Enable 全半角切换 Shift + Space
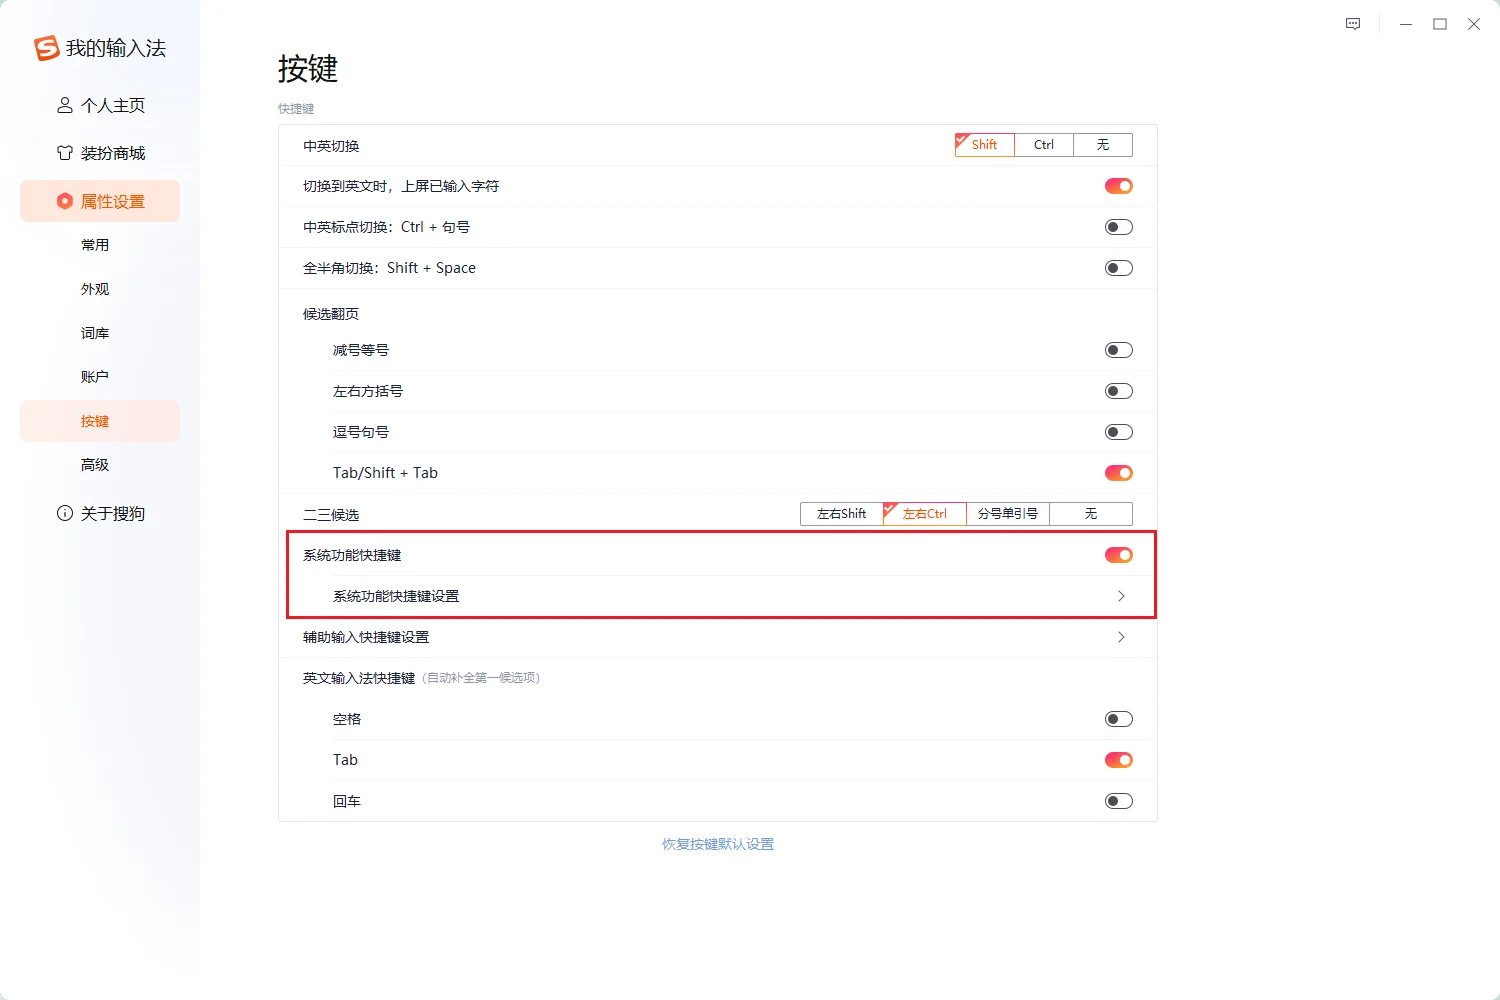This screenshot has height=1000, width=1500. pyautogui.click(x=1118, y=267)
